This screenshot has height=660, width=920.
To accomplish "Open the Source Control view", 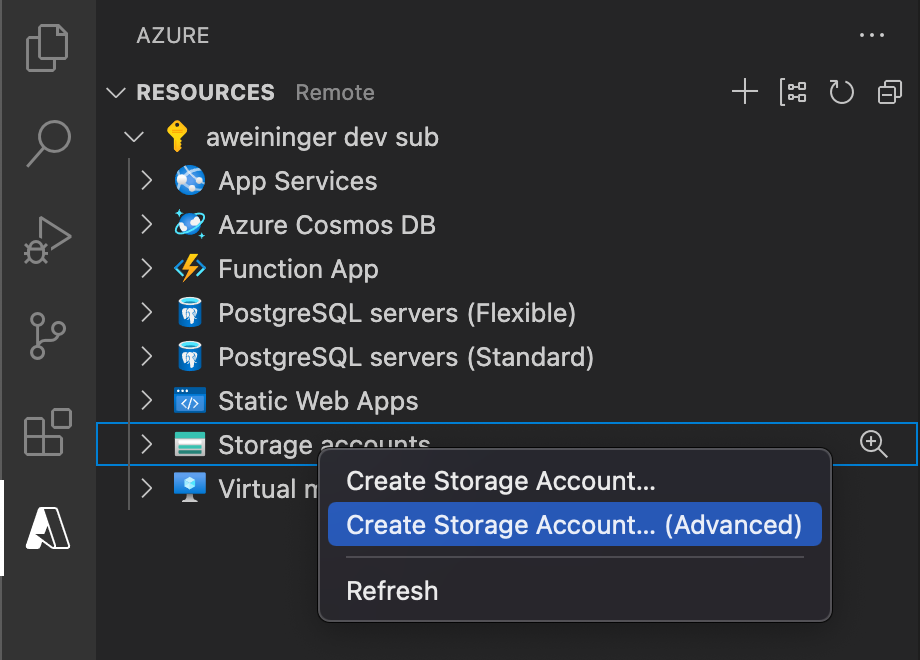I will coord(47,337).
